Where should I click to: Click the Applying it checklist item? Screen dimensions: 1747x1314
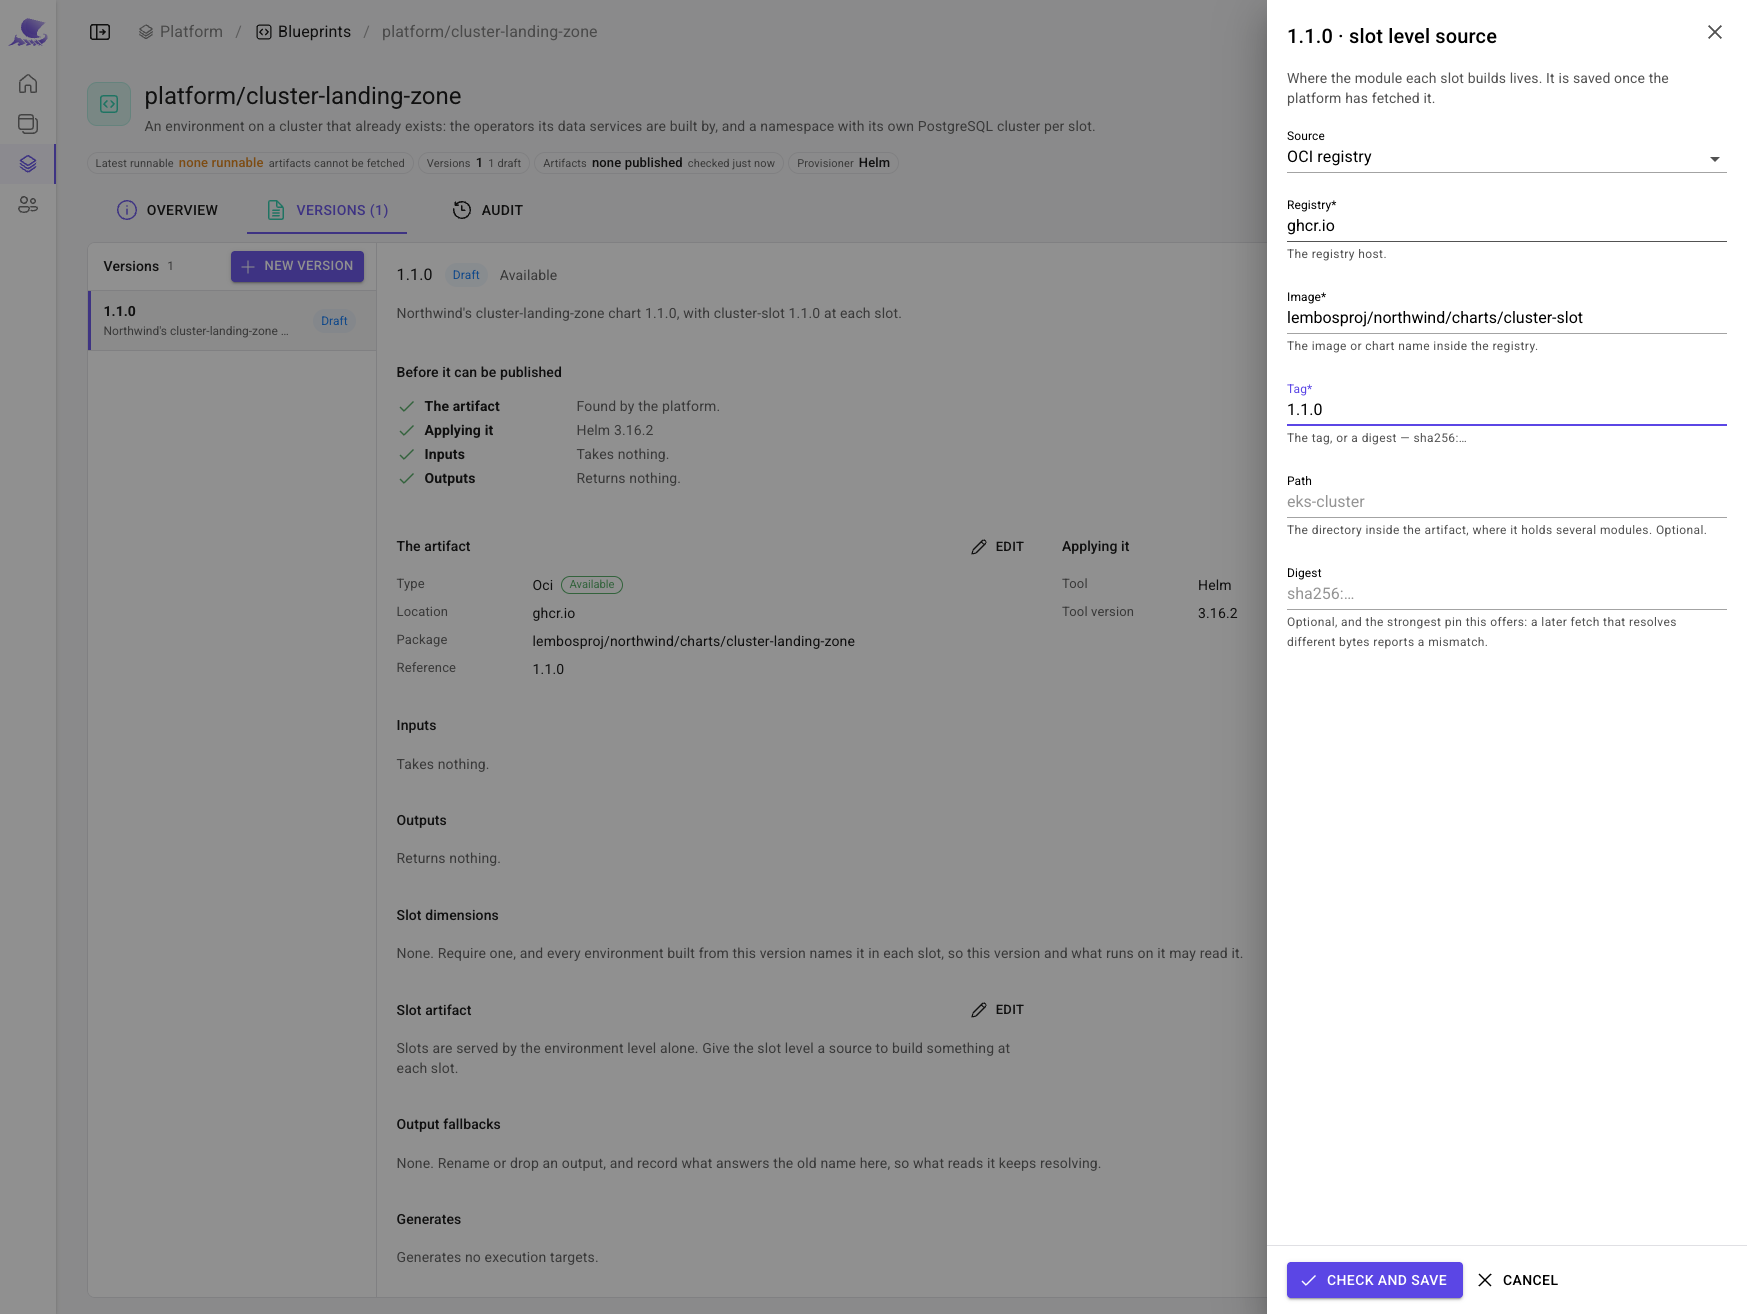[x=459, y=431]
